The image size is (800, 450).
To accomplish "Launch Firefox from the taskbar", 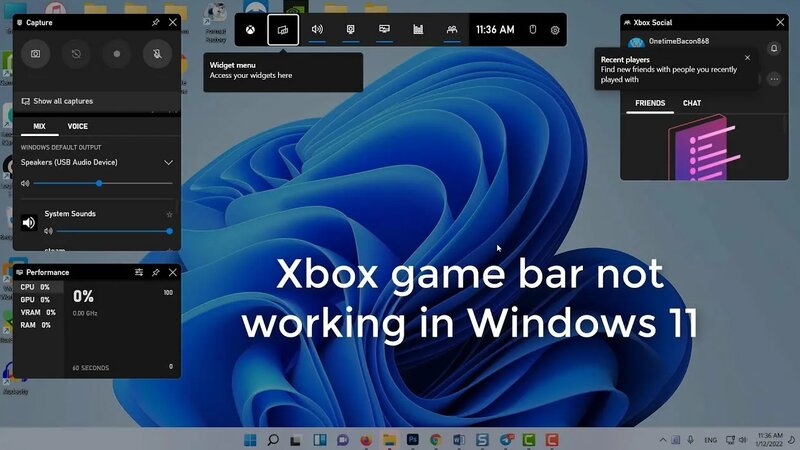I will click(366, 440).
